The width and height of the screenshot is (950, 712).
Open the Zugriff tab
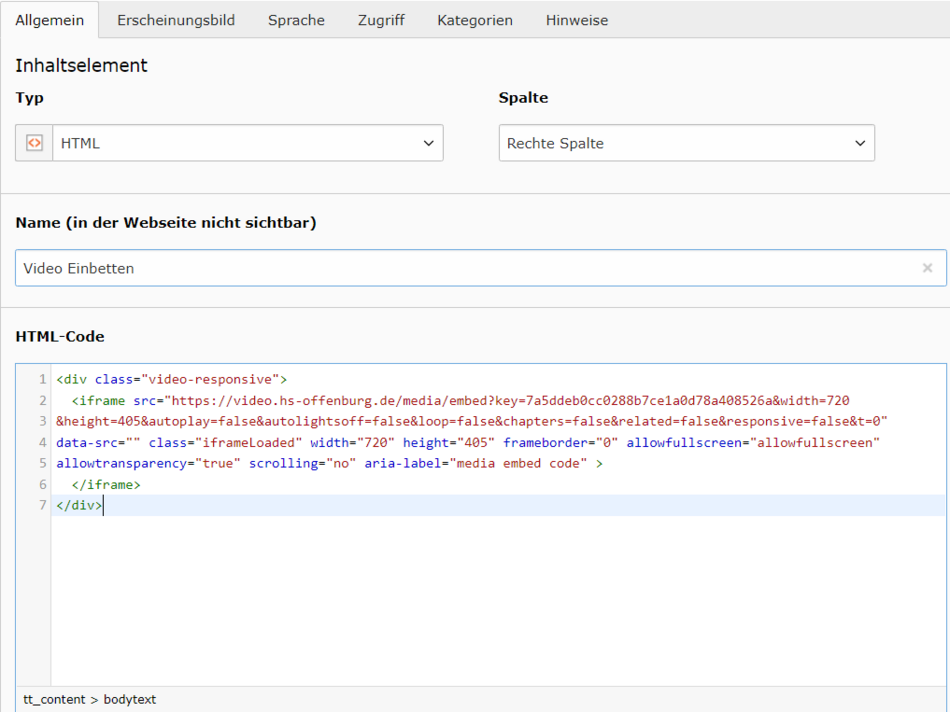[381, 20]
